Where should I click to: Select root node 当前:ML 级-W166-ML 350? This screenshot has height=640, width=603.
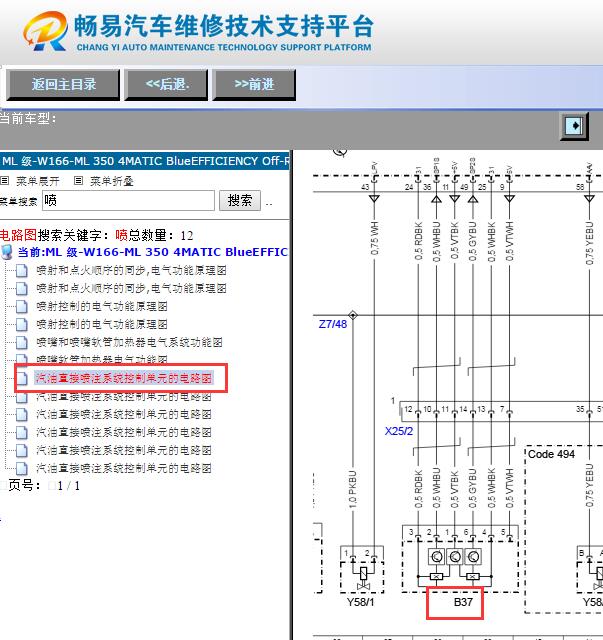[x=152, y=252]
